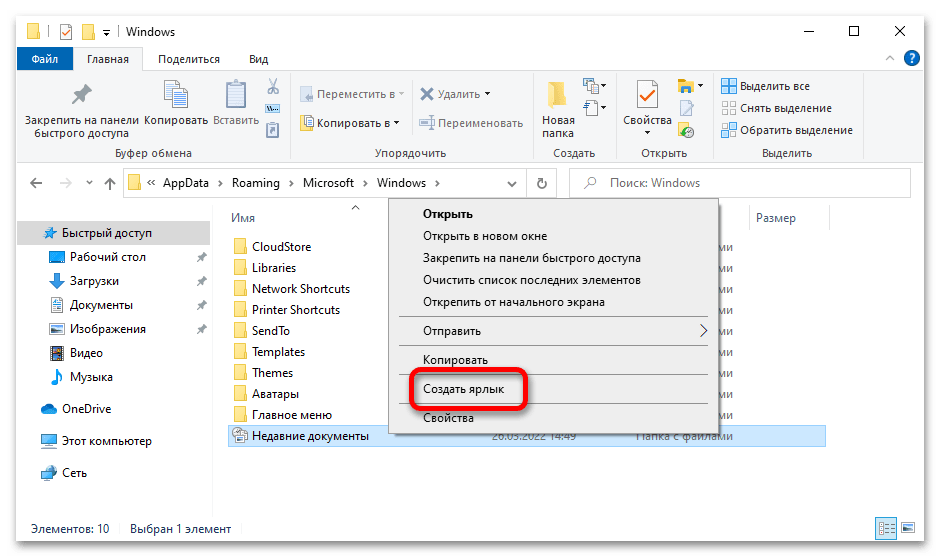
Task: Click the Back navigation arrow
Action: coord(37,183)
